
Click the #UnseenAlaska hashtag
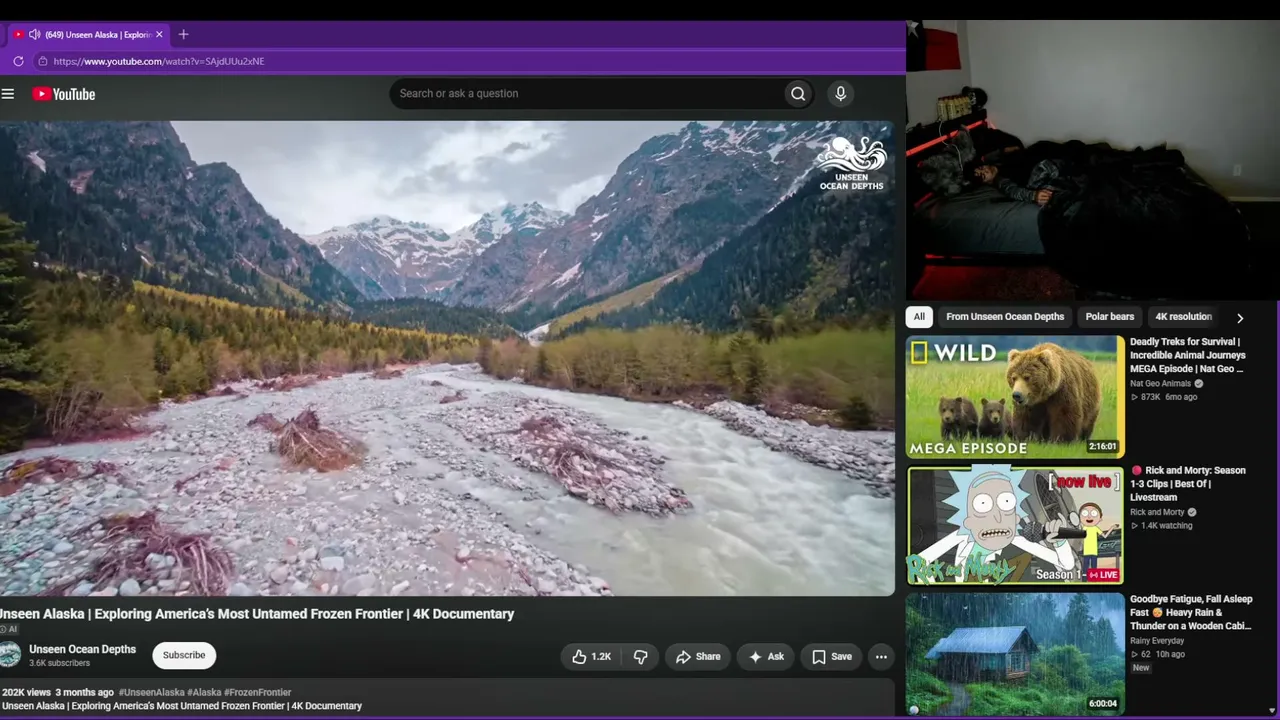pos(151,692)
